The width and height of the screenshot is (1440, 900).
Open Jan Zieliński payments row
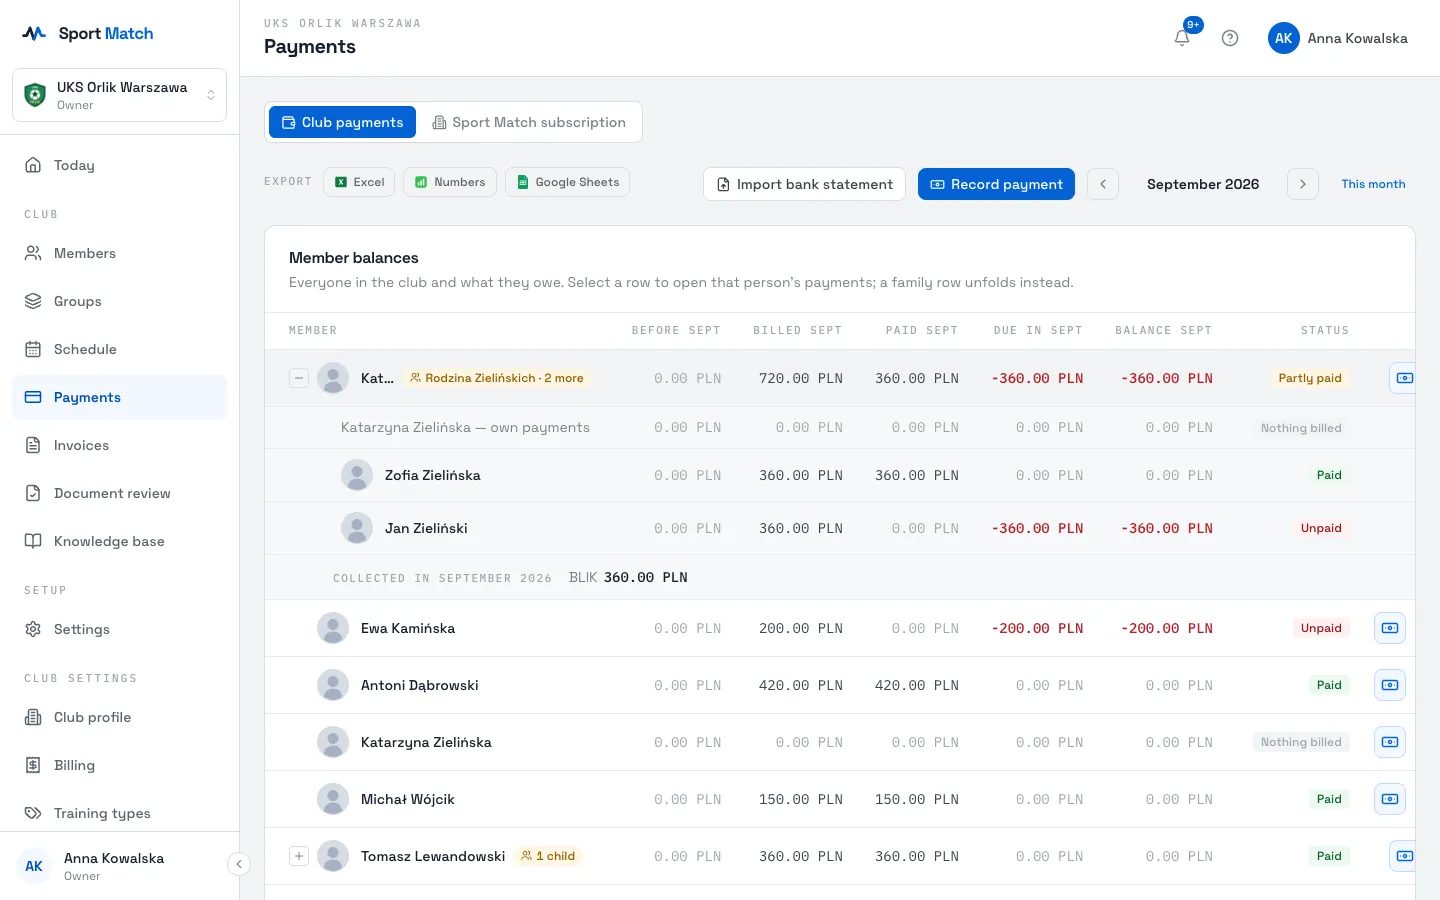840,528
